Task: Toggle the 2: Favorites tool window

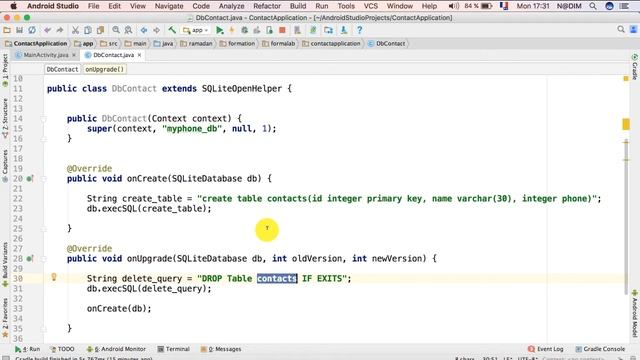Action: pyautogui.click(x=5, y=318)
